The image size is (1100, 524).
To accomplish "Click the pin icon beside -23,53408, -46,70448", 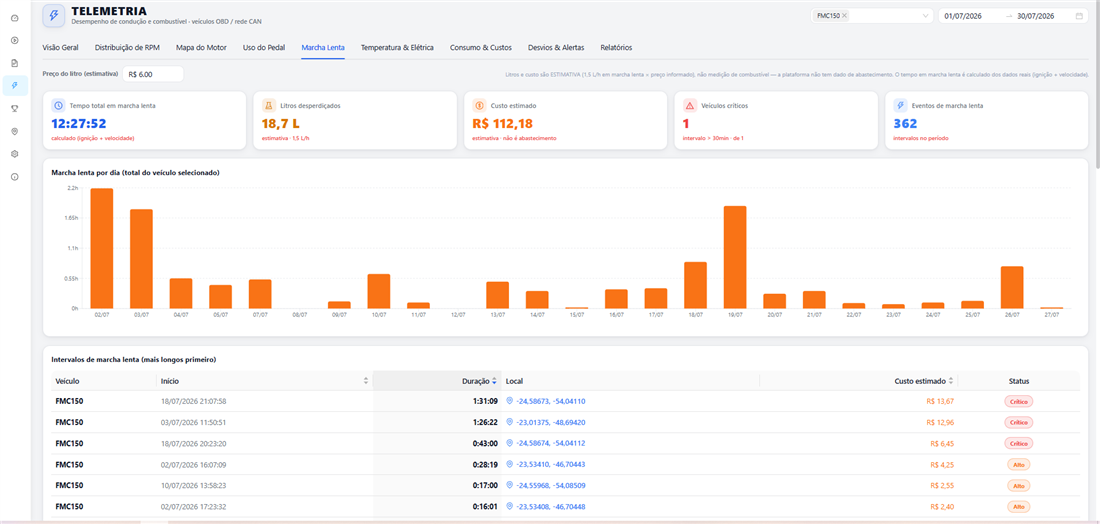I will pyautogui.click(x=509, y=506).
